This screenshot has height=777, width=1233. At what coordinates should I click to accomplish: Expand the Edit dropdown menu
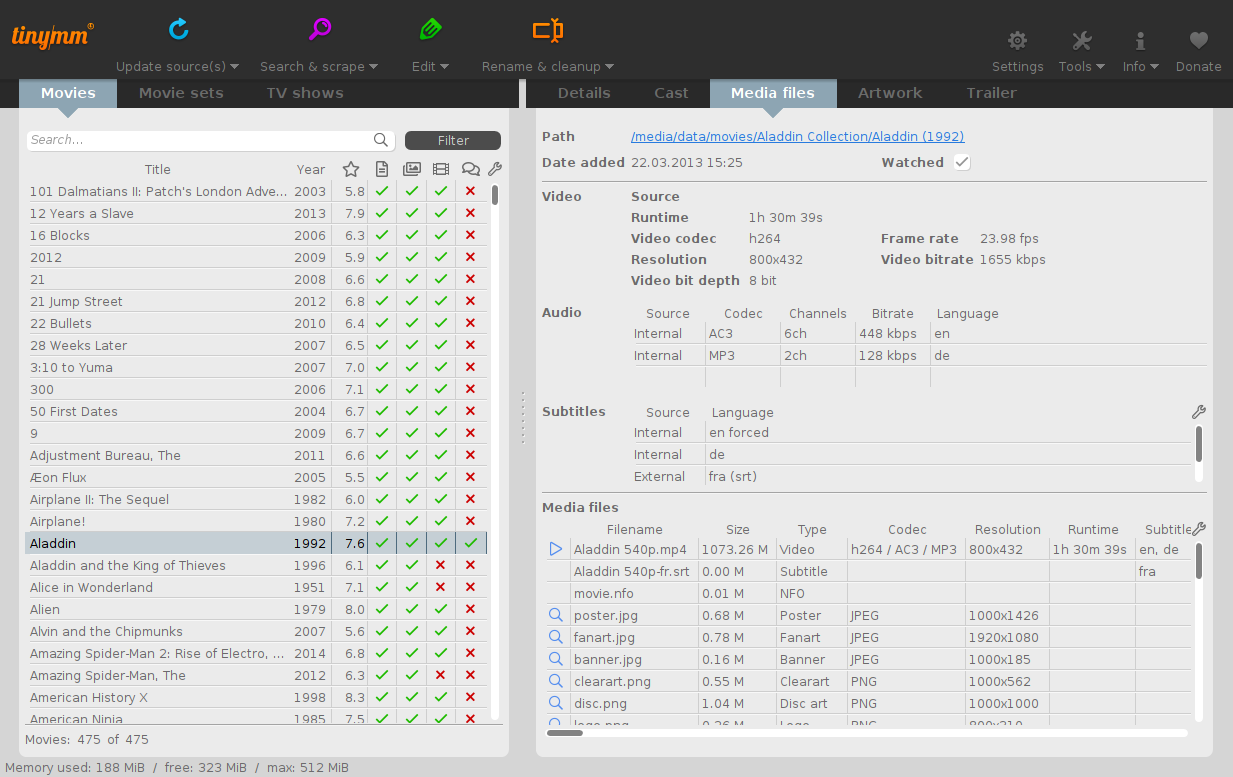[430, 66]
